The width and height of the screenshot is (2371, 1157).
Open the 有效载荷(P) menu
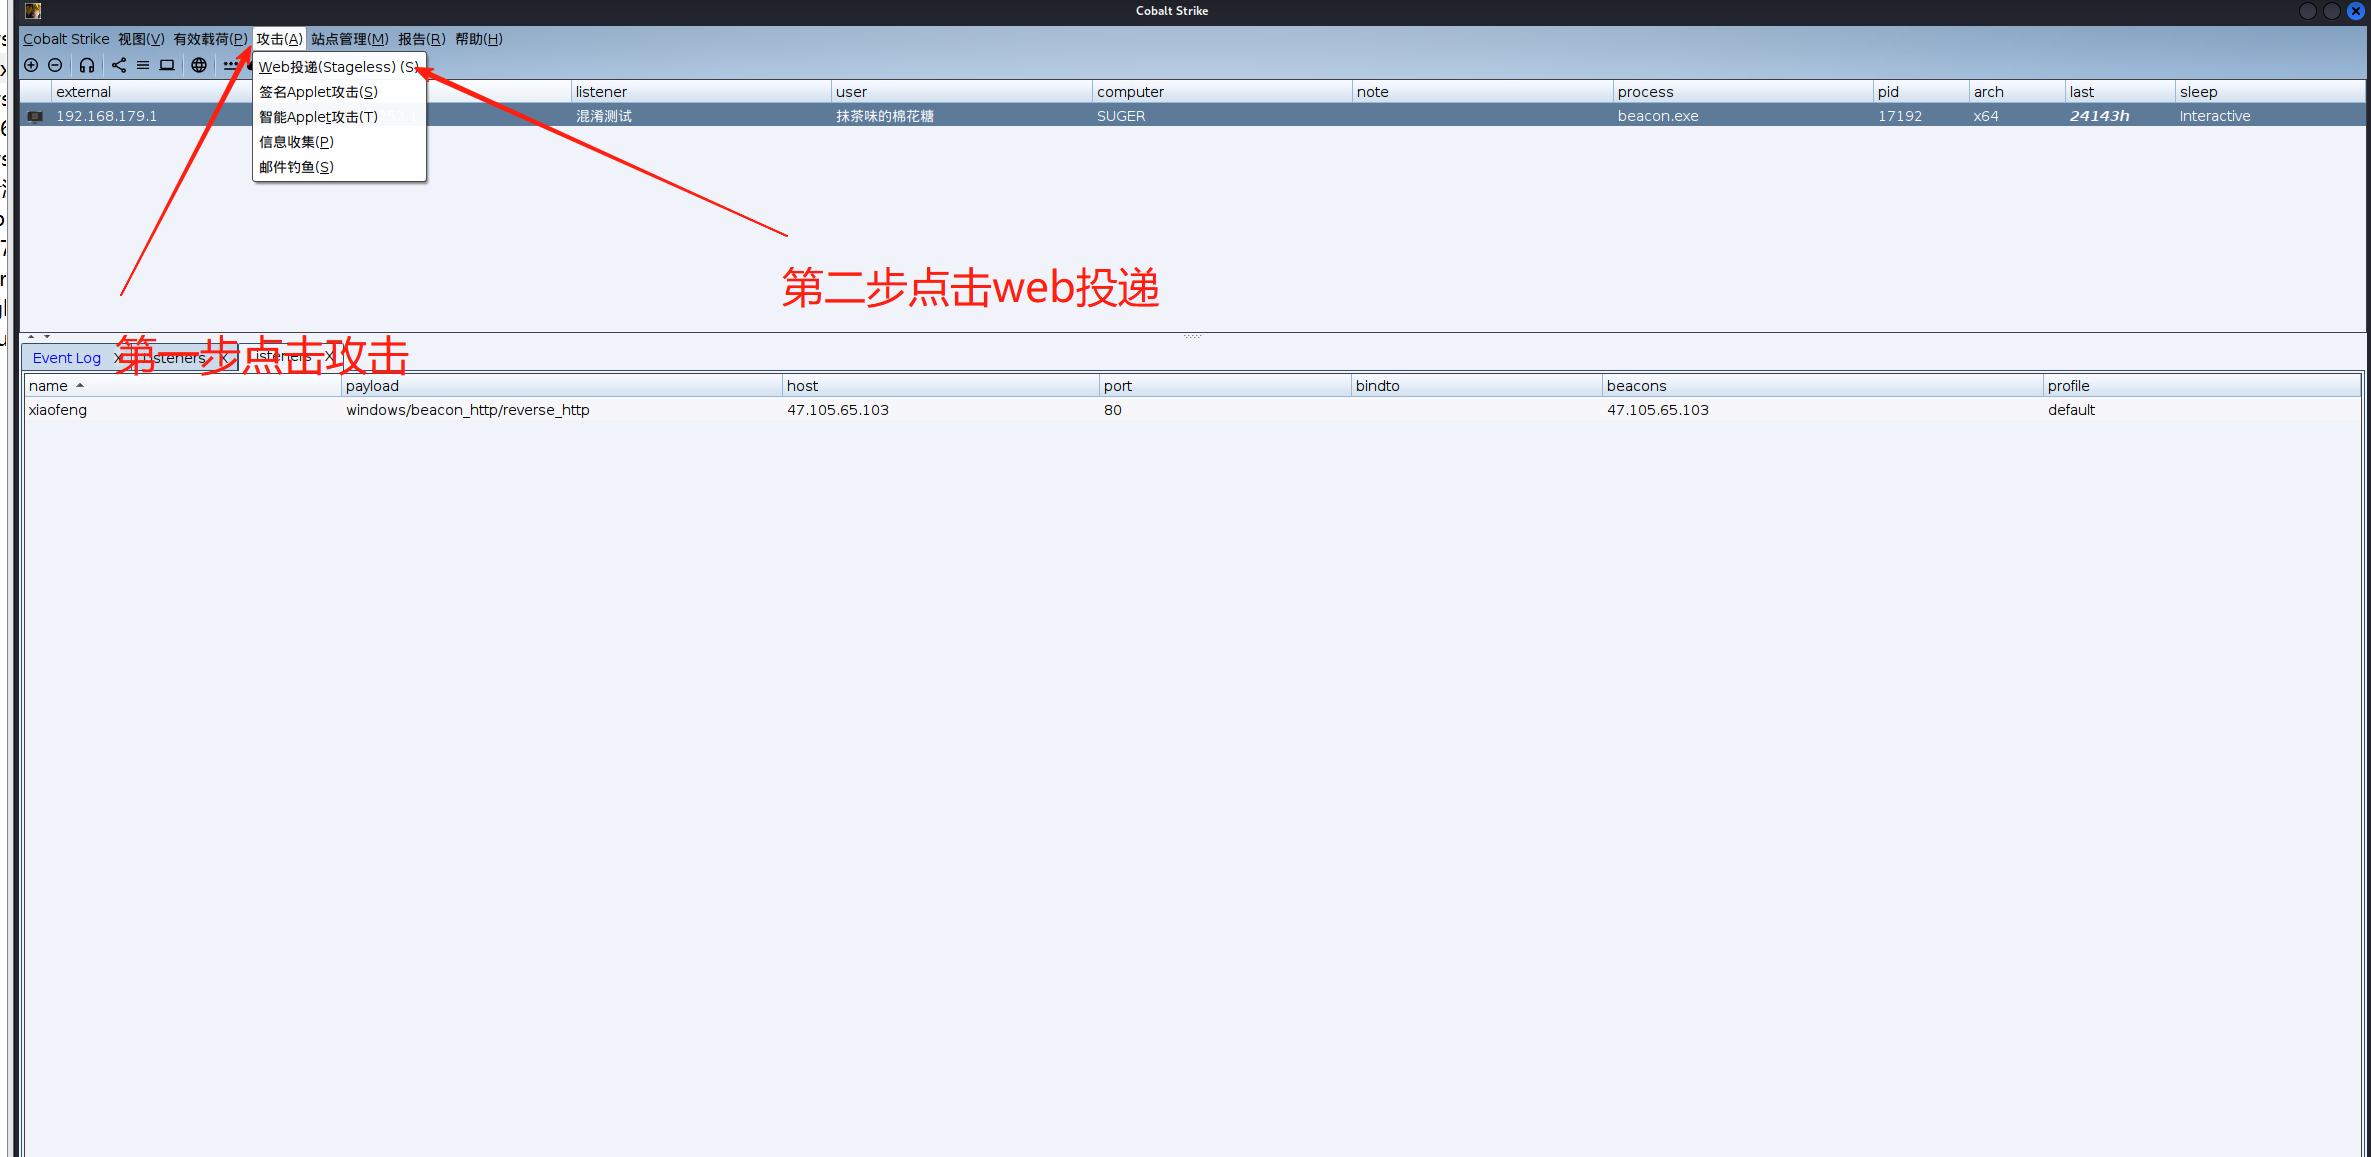click(x=210, y=39)
